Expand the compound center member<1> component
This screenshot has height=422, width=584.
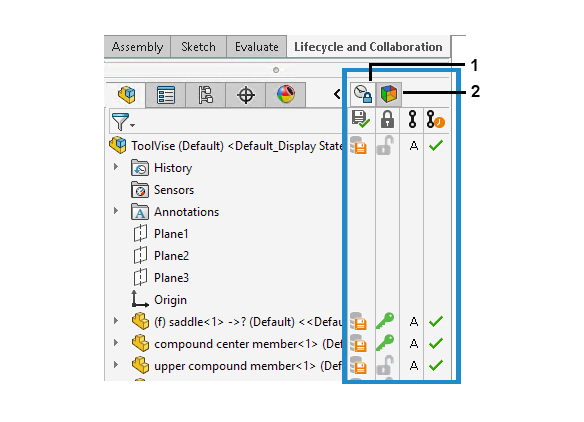(x=116, y=343)
